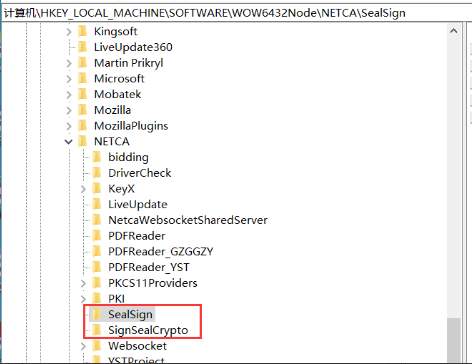Screen dimensions: 472x364
Task: Click the MozillaPlugins folder icon
Action: coord(83,126)
